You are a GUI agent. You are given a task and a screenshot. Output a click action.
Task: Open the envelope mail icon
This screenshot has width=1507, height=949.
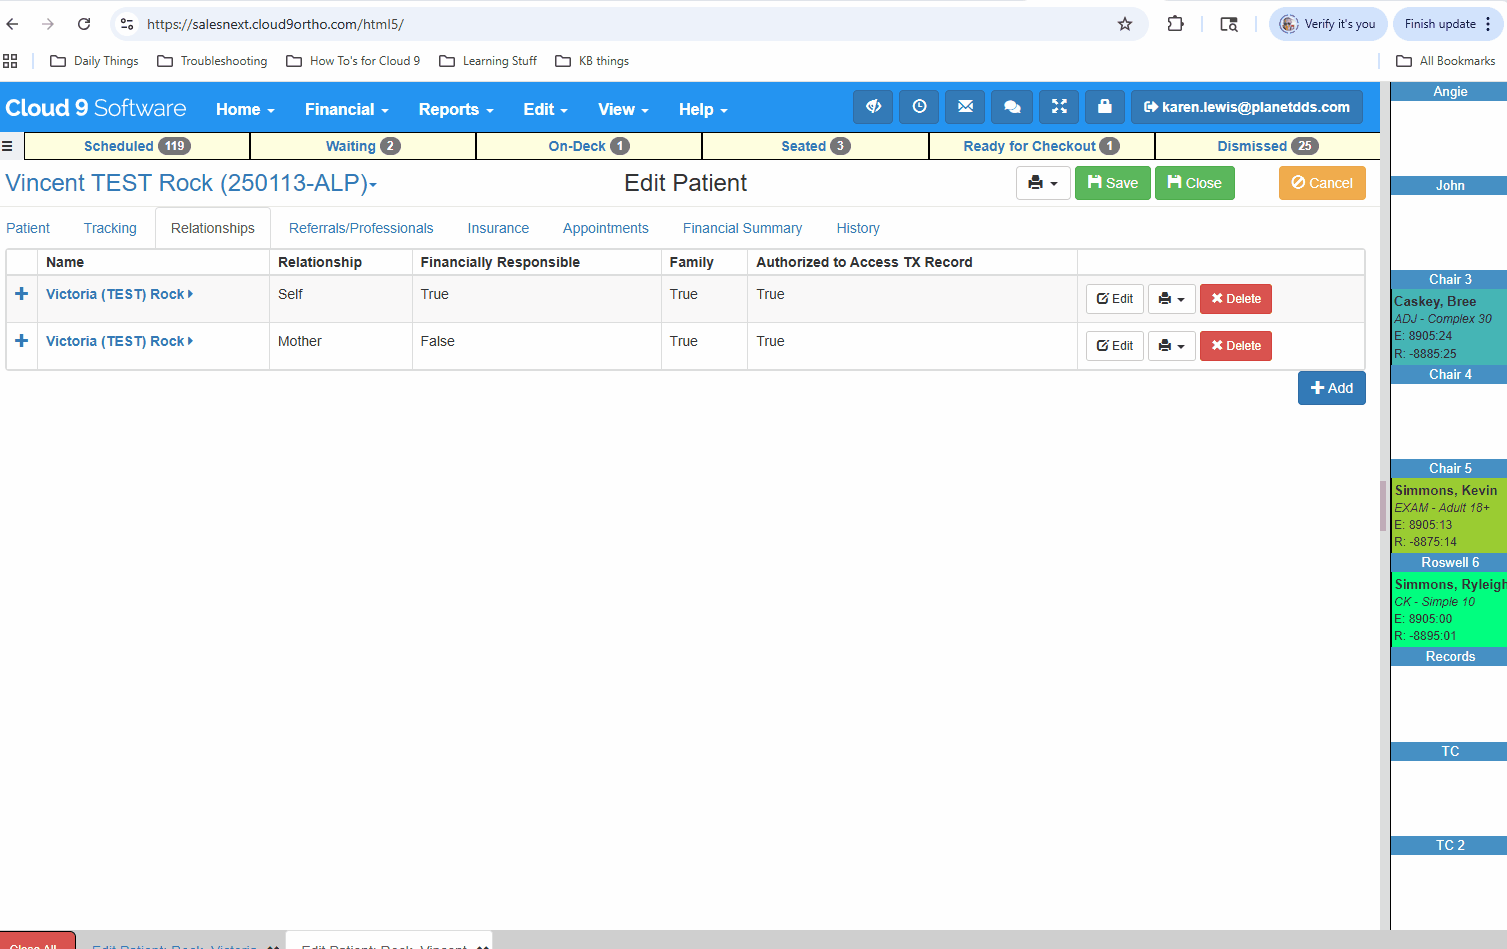point(965,107)
